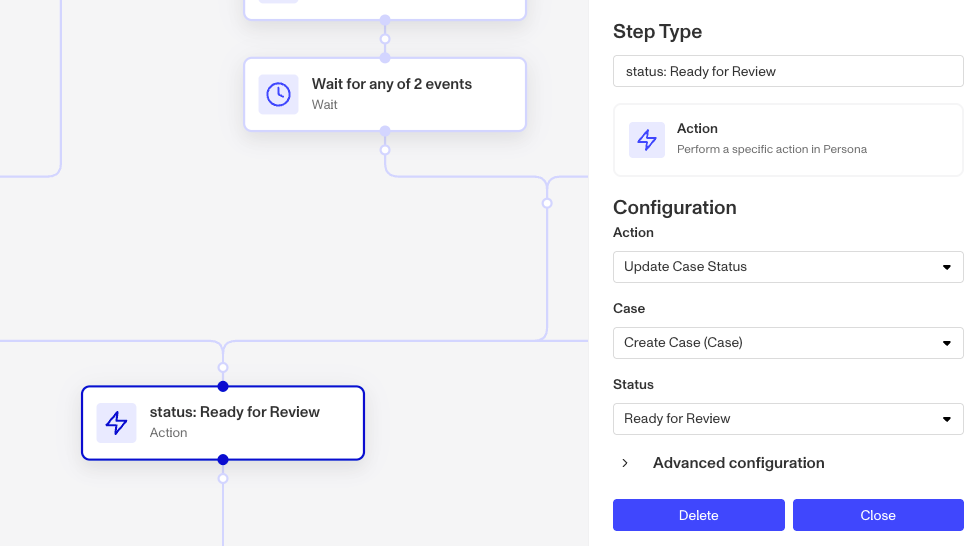Click the lightning bolt icon on the status step
978x546 pixels.
(116, 422)
